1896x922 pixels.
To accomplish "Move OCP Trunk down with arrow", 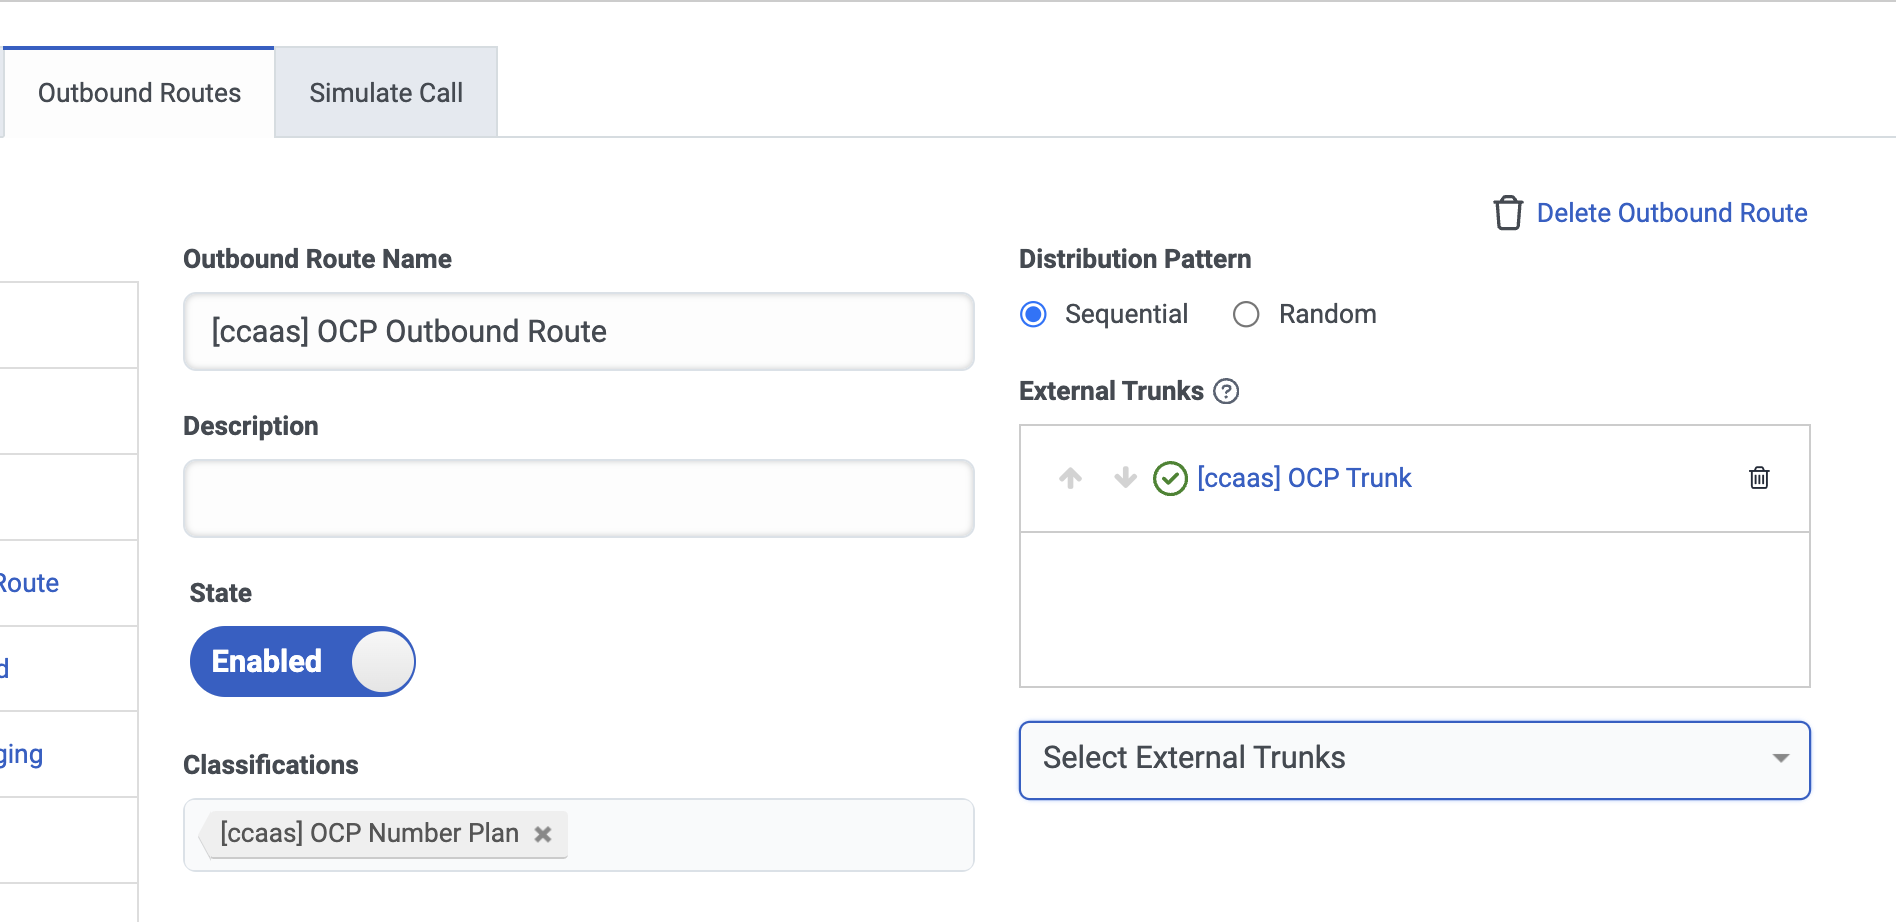I will [1125, 478].
